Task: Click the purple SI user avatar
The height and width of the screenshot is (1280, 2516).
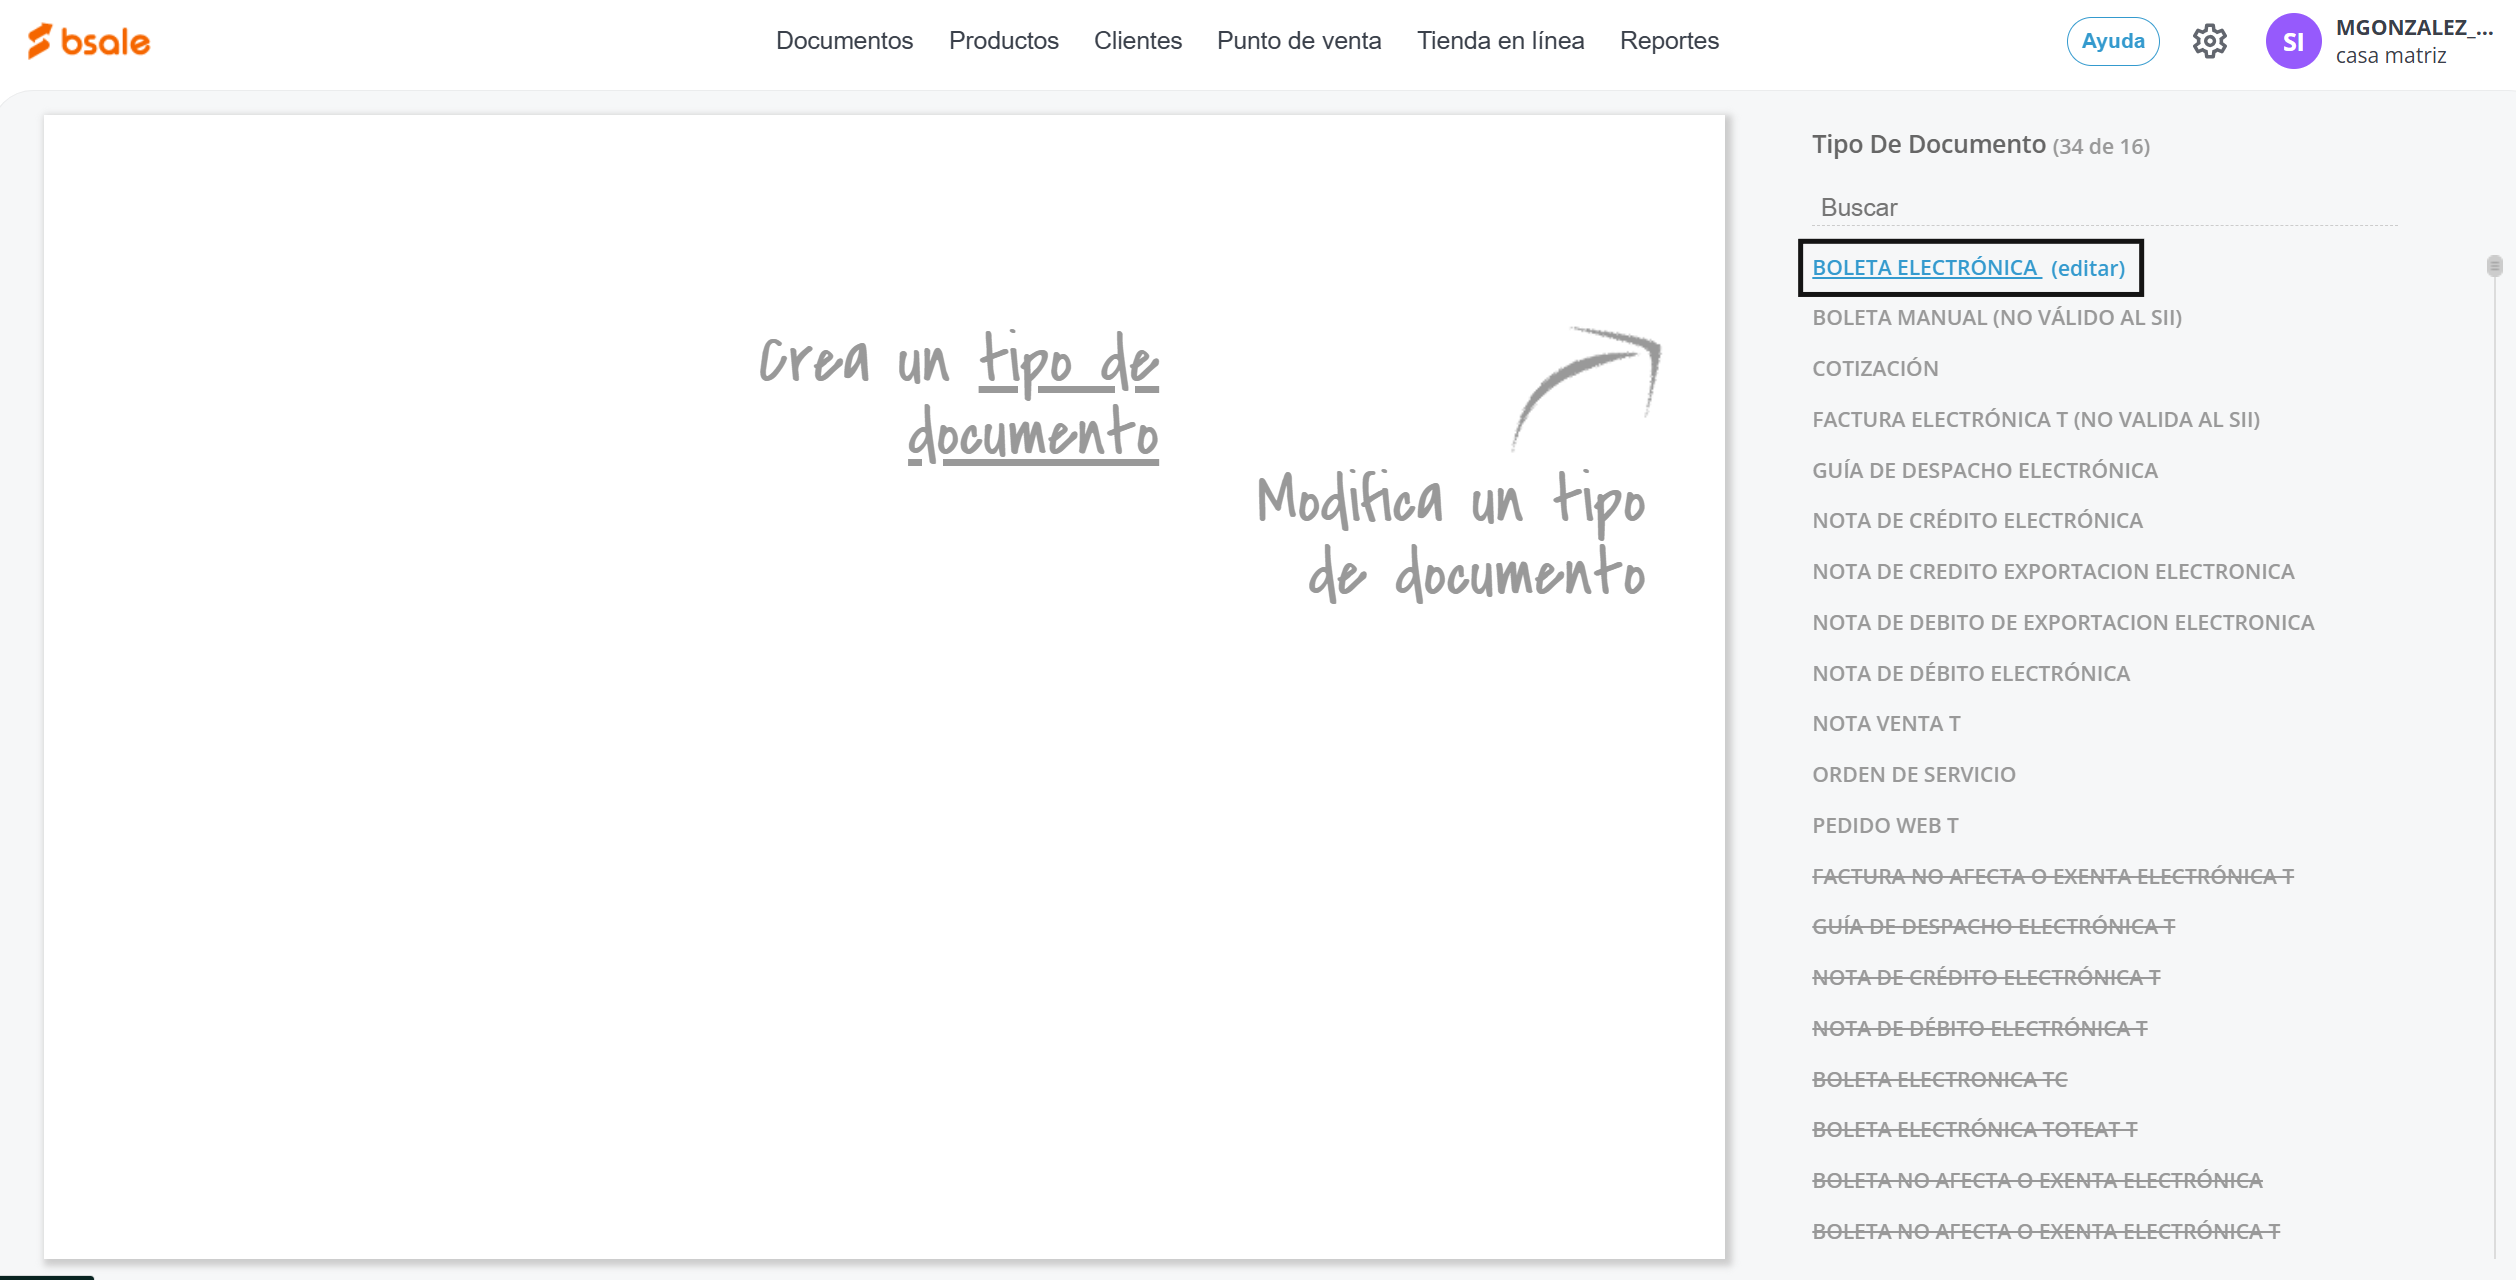Action: pyautogui.click(x=2292, y=41)
